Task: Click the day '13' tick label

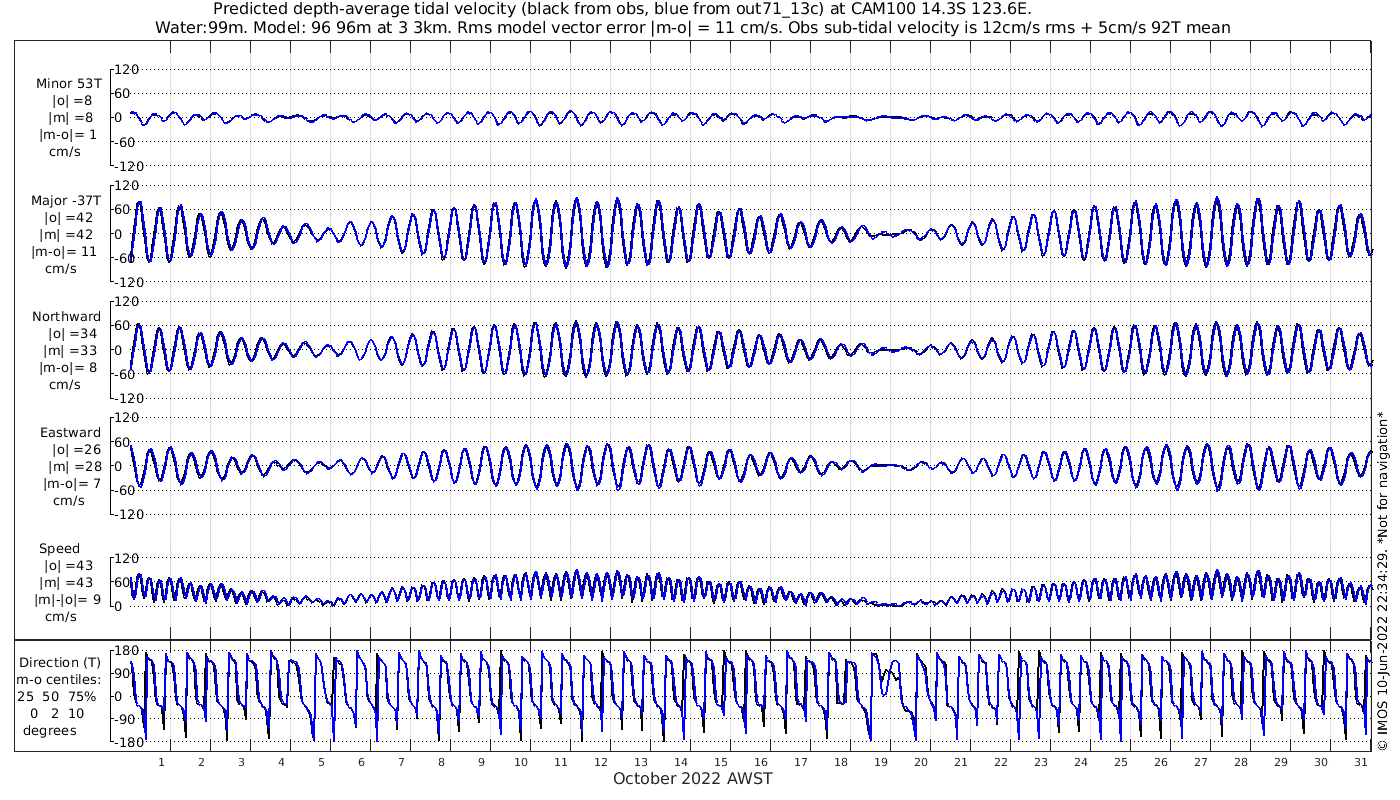Action: tap(641, 762)
